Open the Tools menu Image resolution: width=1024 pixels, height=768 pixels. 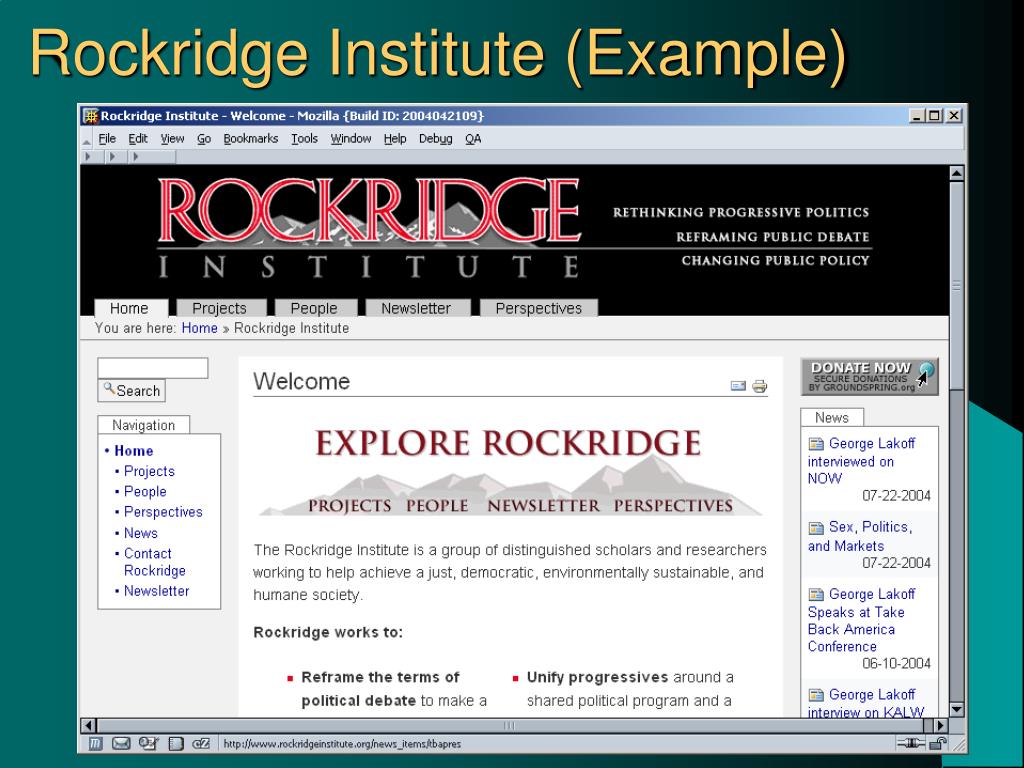coord(304,139)
